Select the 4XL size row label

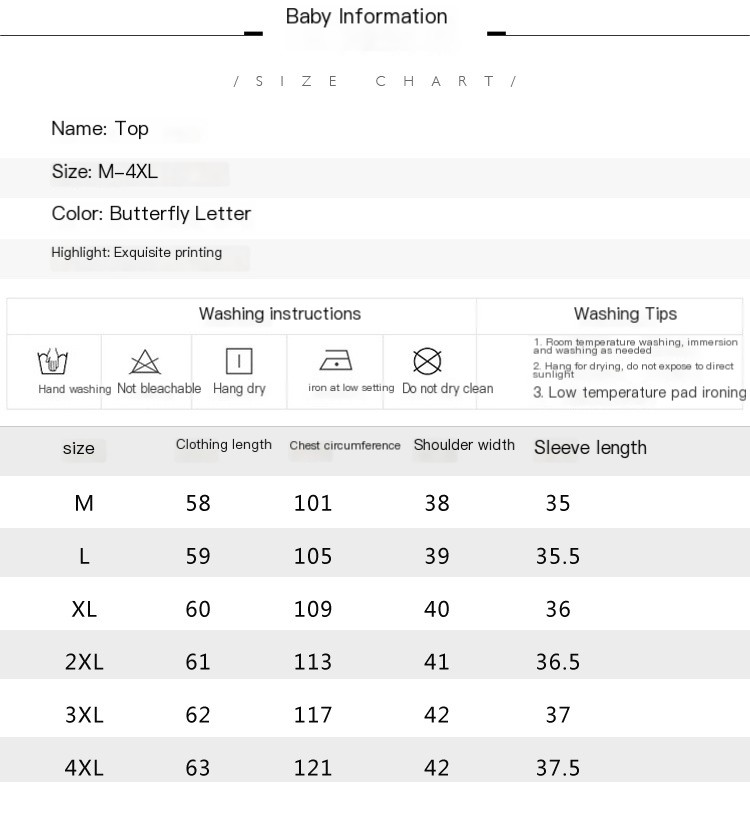tap(84, 768)
